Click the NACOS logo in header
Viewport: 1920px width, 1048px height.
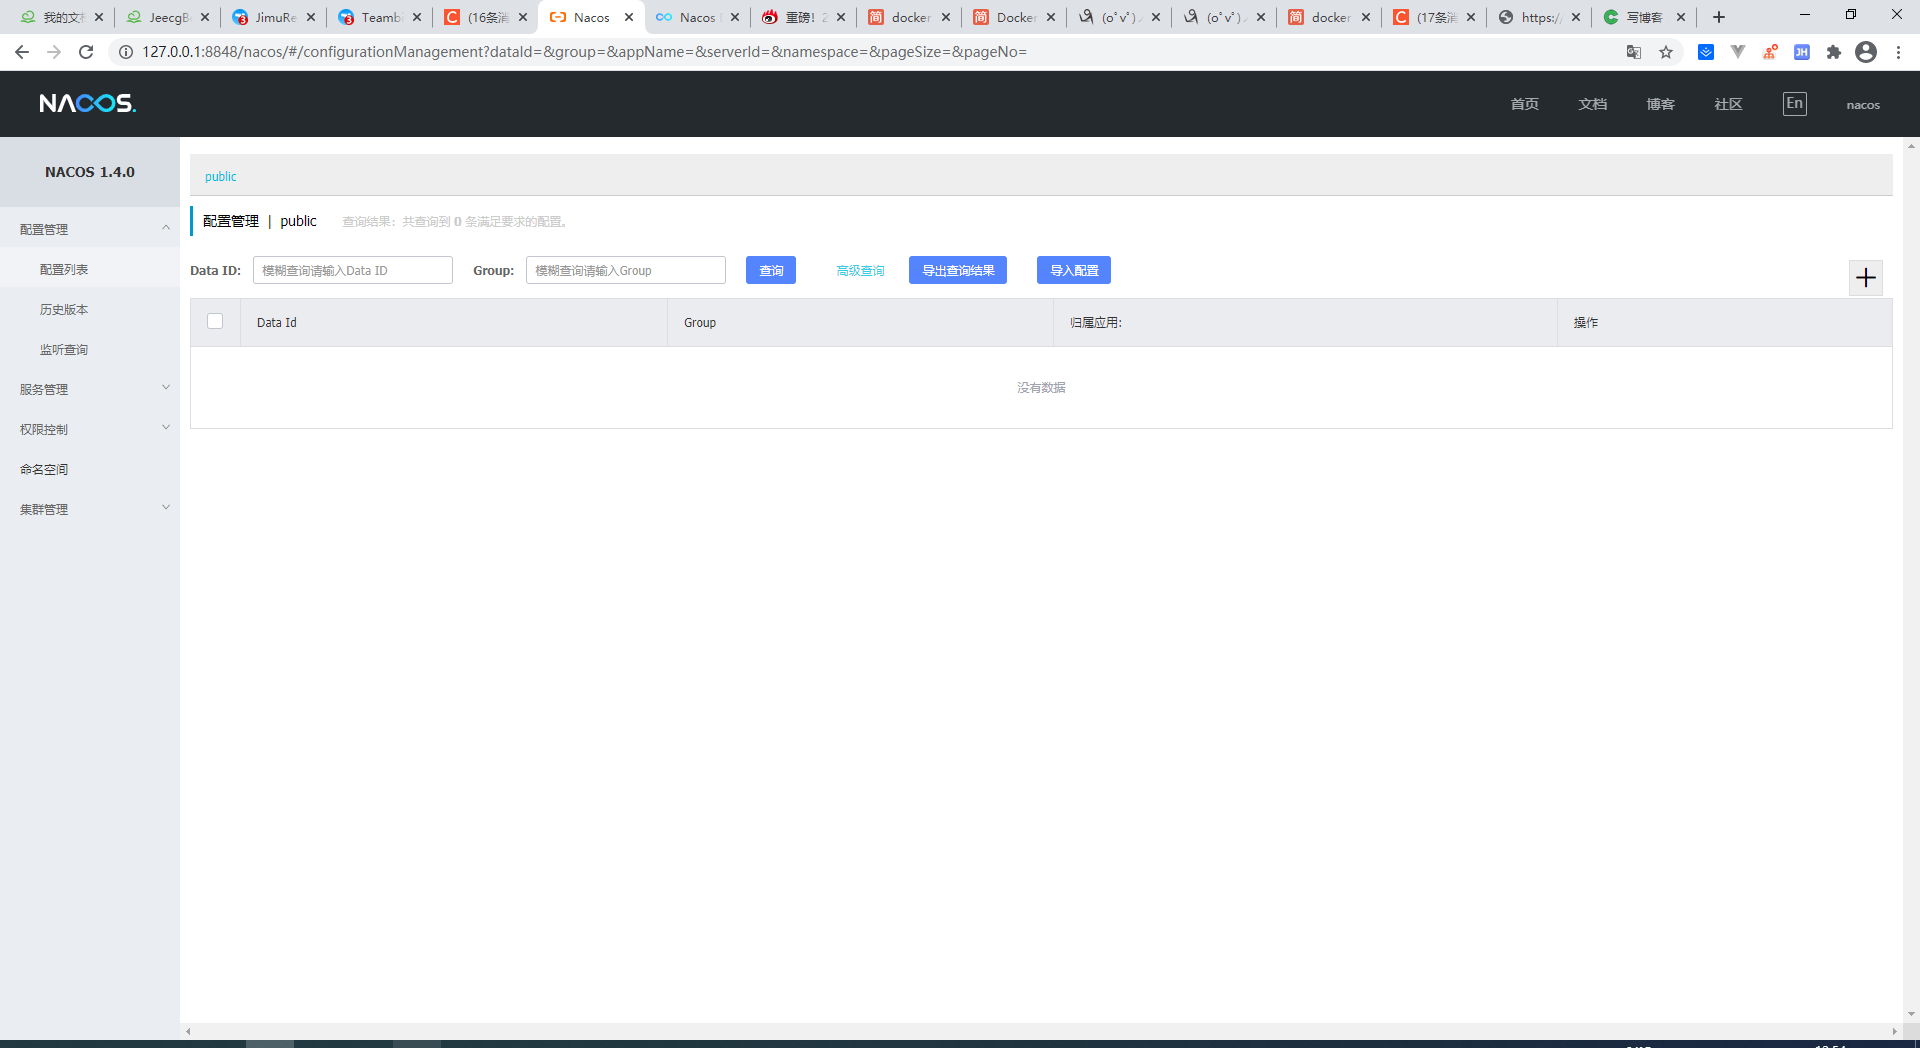point(88,104)
